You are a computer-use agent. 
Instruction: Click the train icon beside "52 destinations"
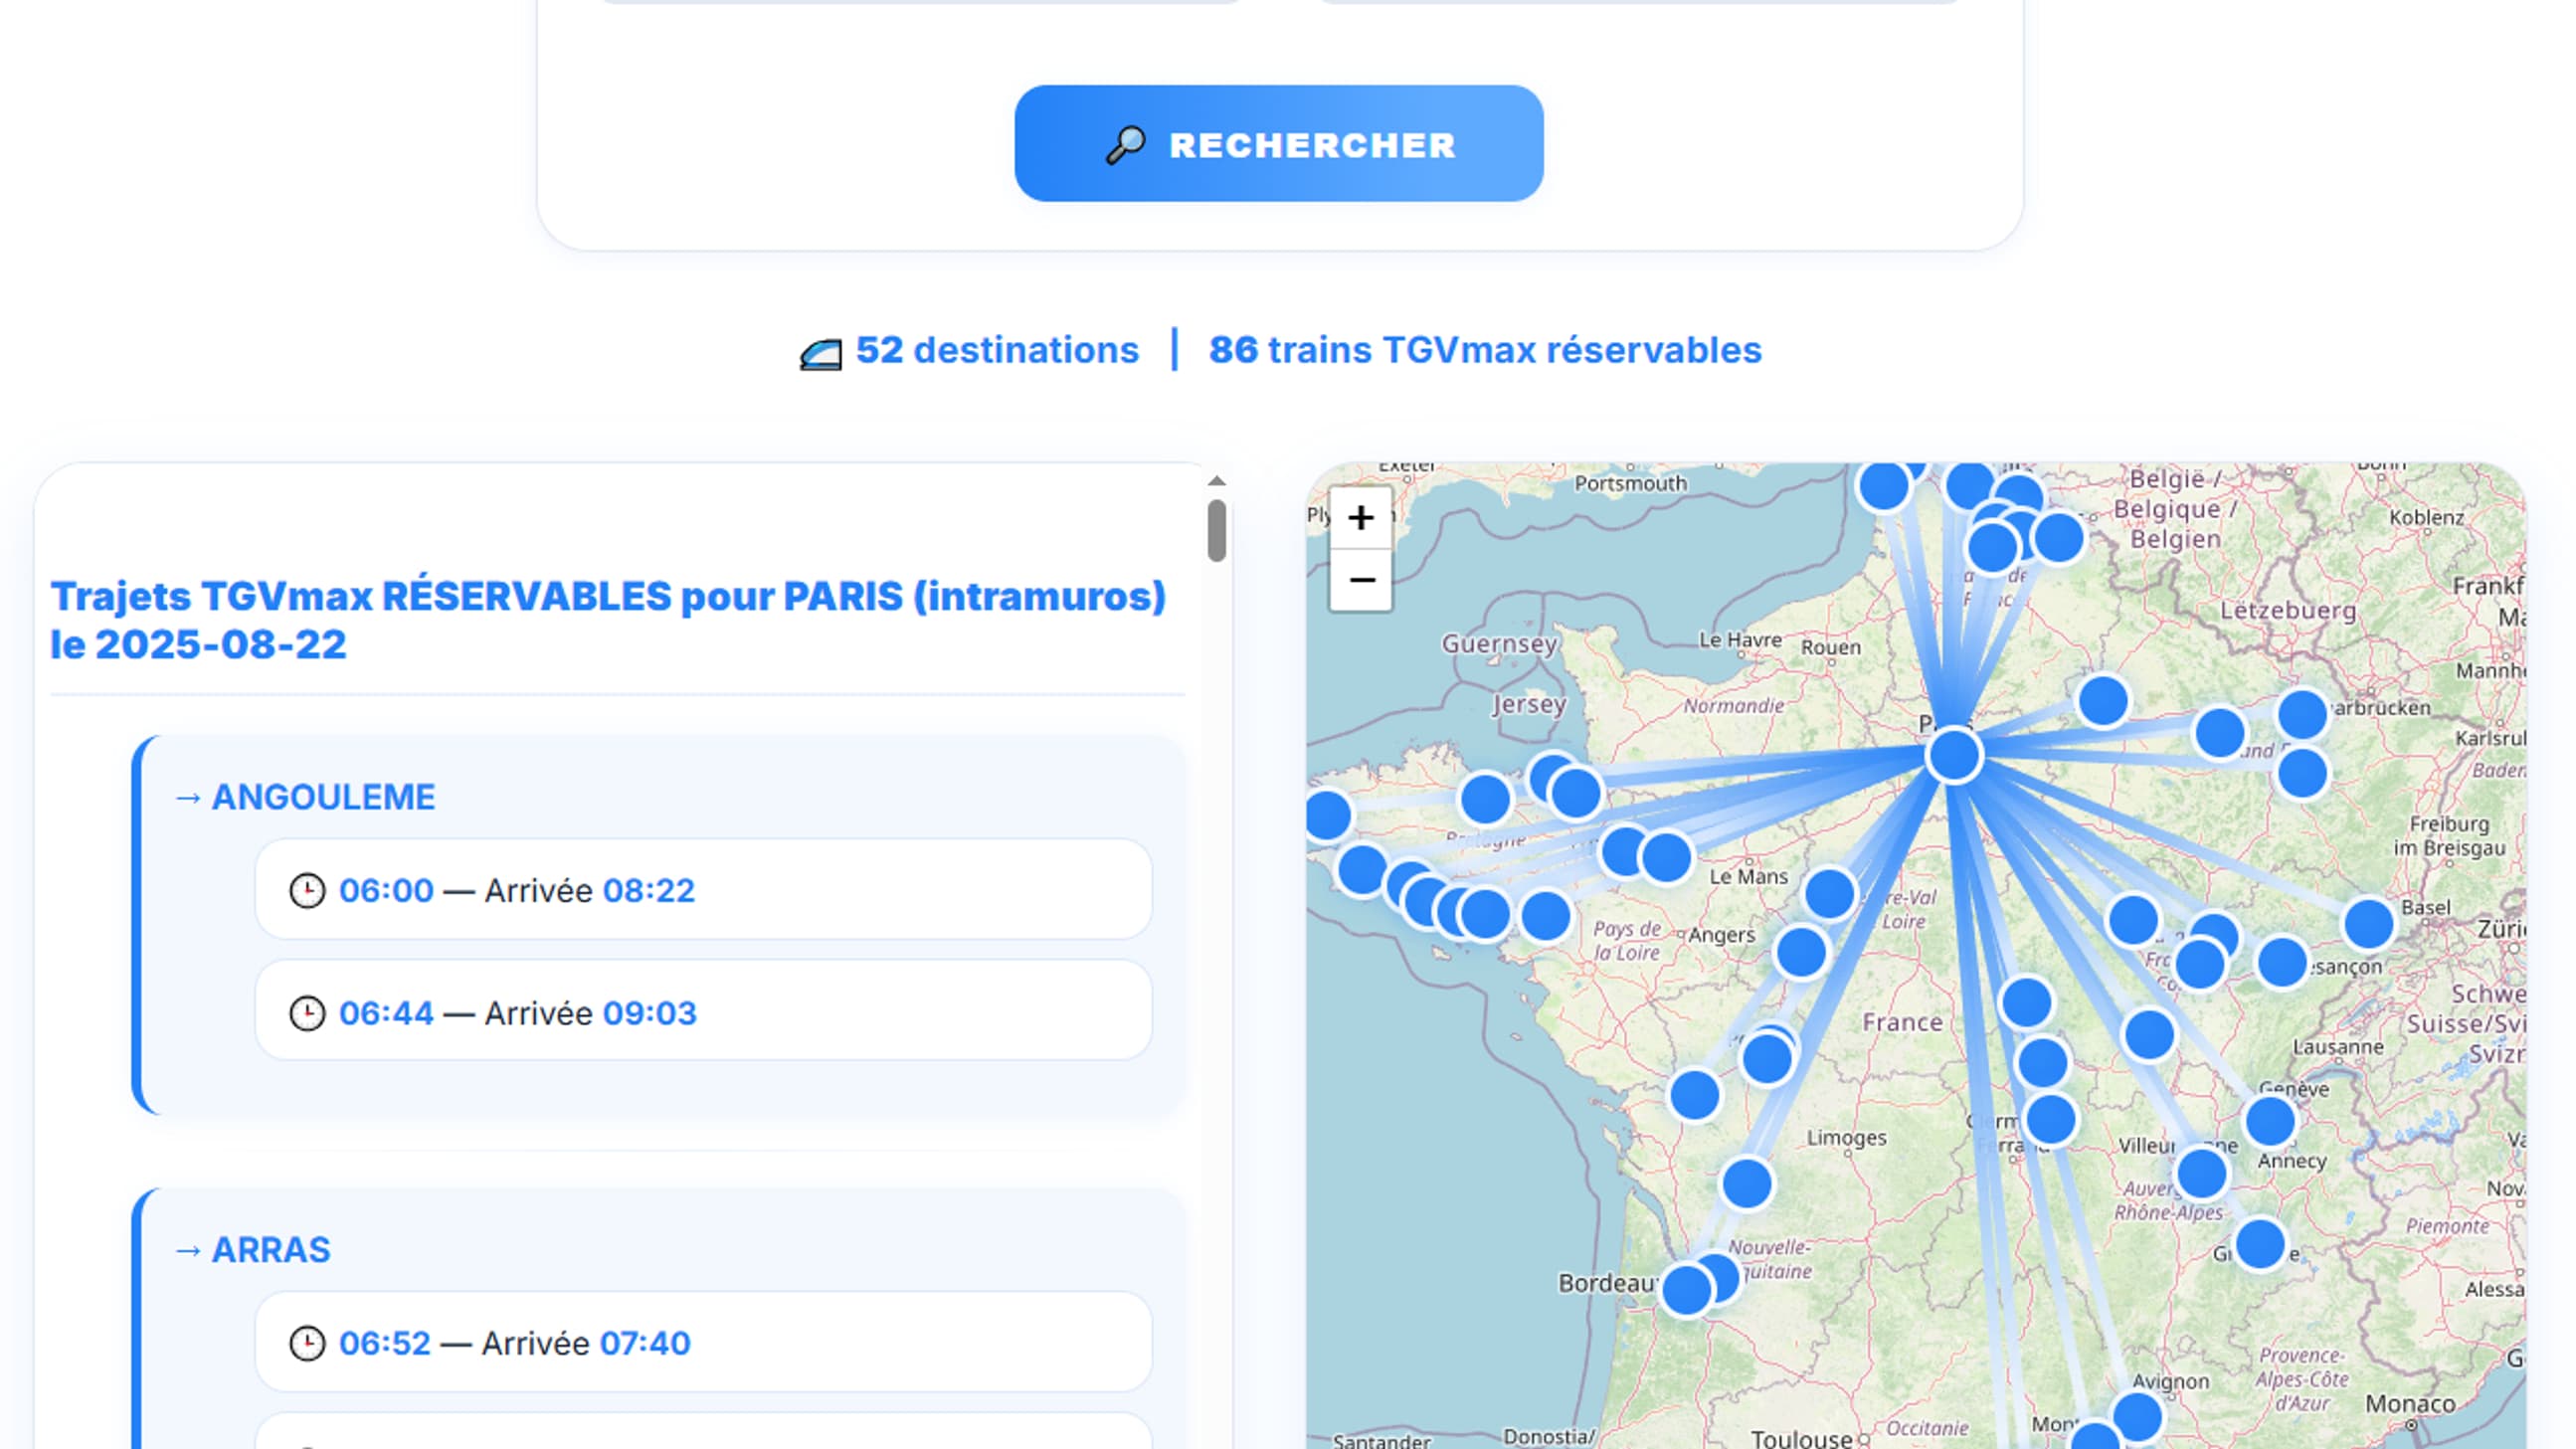[822, 352]
